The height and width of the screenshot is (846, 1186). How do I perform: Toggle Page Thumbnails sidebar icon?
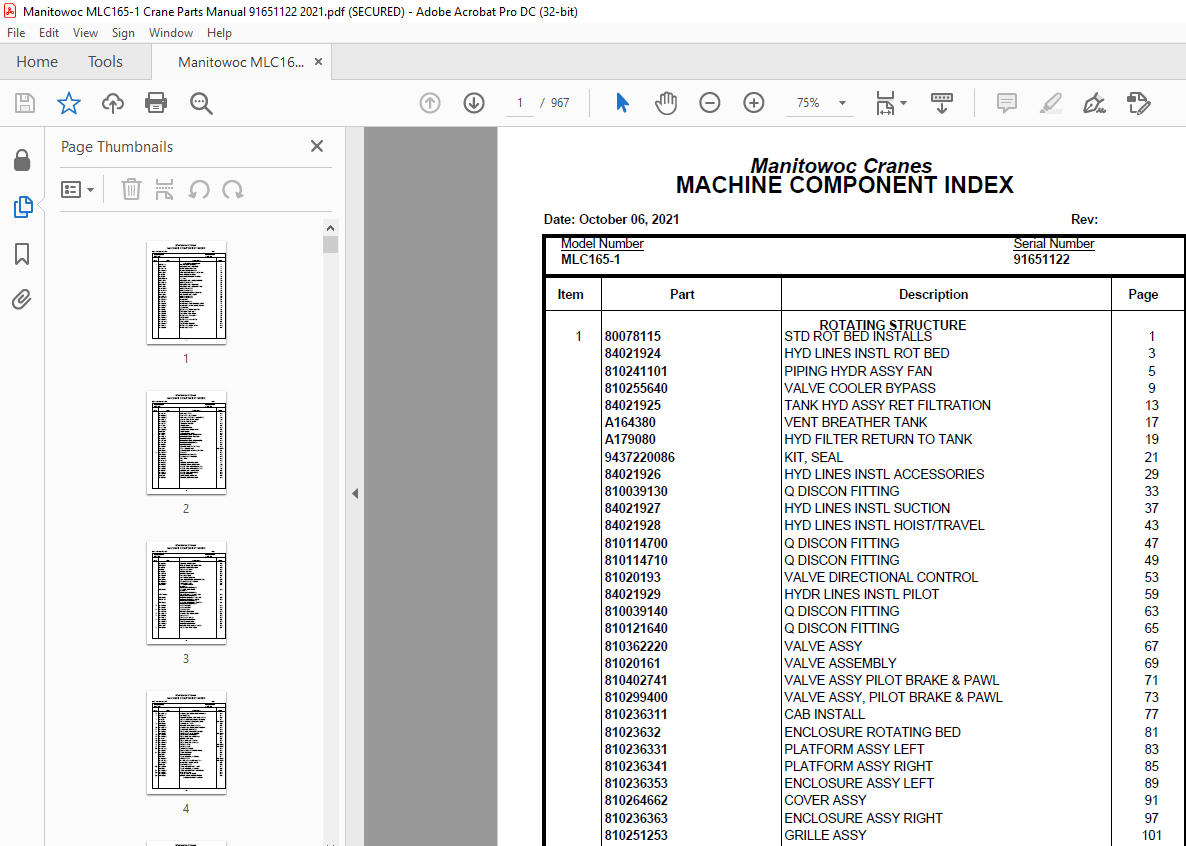pyautogui.click(x=23, y=207)
